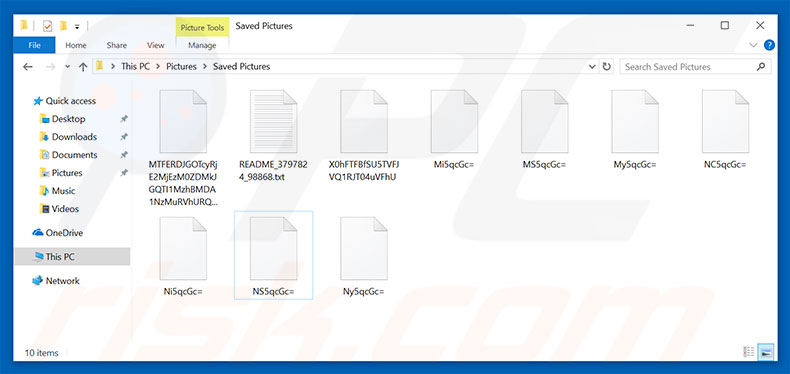Expand the ribbon with the chevron
Image resolution: width=790 pixels, height=374 pixels.
tap(754, 45)
